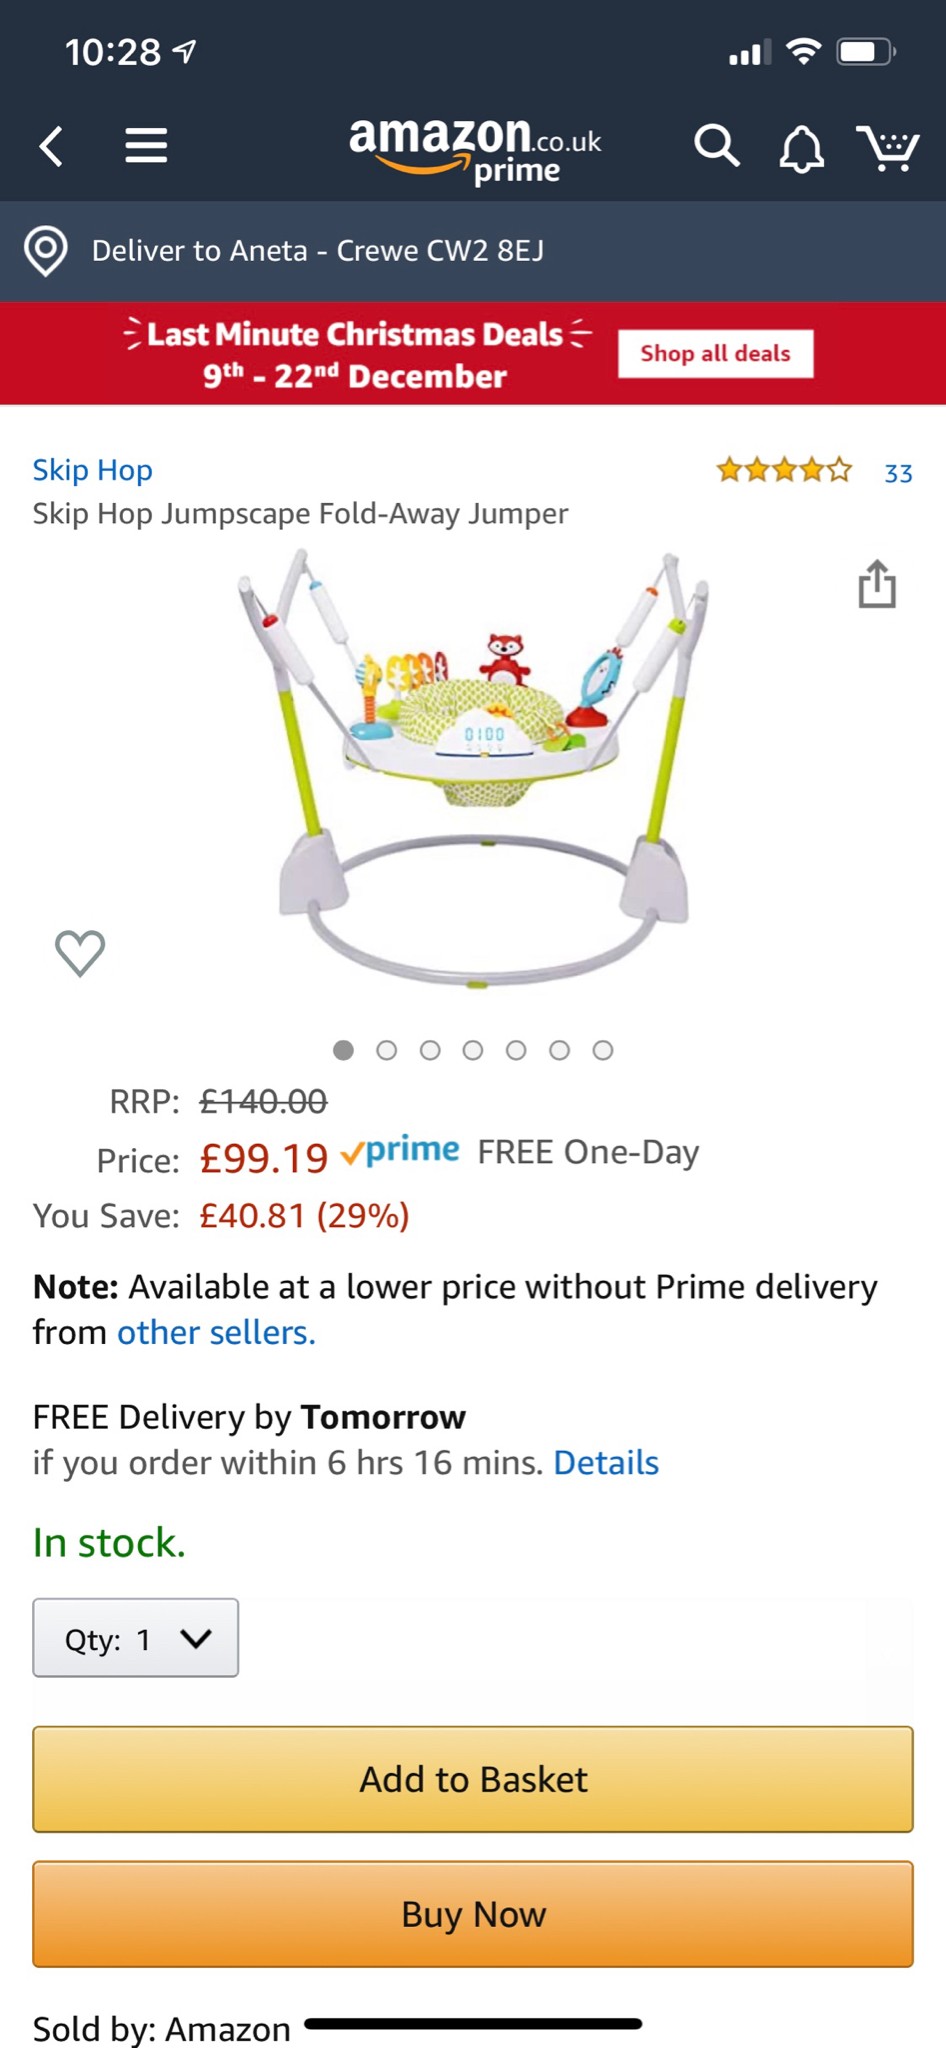Tap the search magnifier icon
This screenshot has height=2048, width=946.
[716, 146]
